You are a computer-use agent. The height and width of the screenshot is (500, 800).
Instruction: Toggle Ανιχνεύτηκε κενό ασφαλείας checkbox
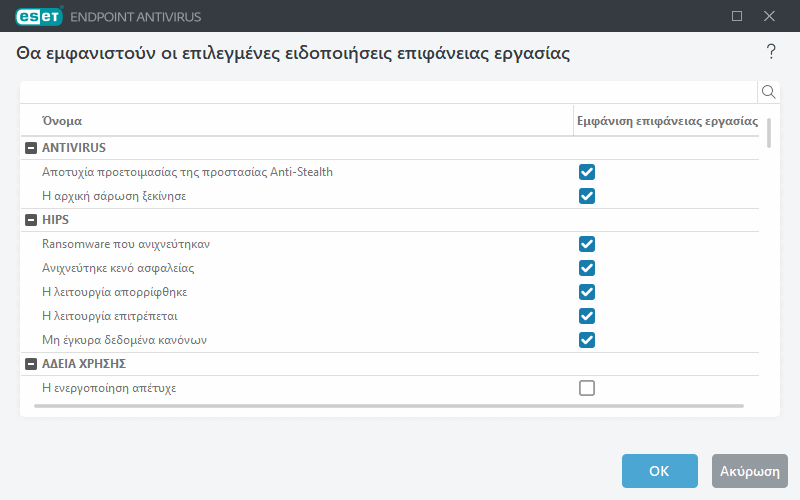pos(587,268)
